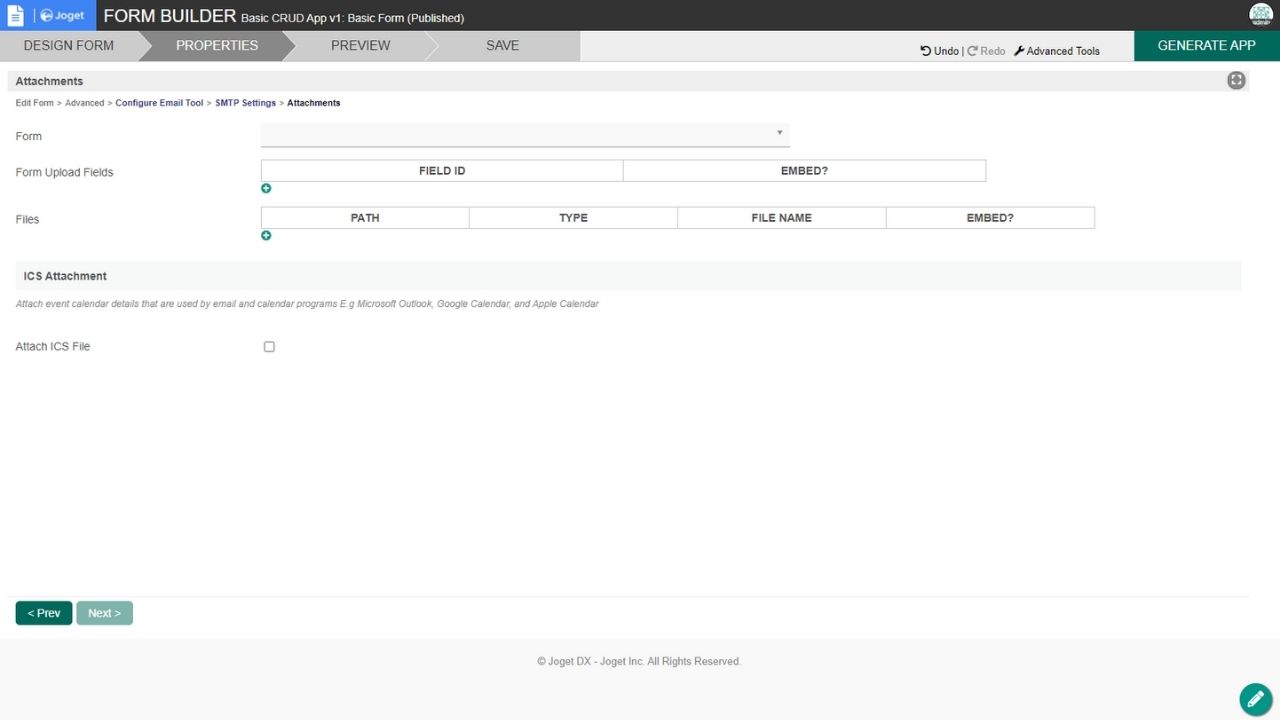Click Undo in the toolbar

click(939, 51)
